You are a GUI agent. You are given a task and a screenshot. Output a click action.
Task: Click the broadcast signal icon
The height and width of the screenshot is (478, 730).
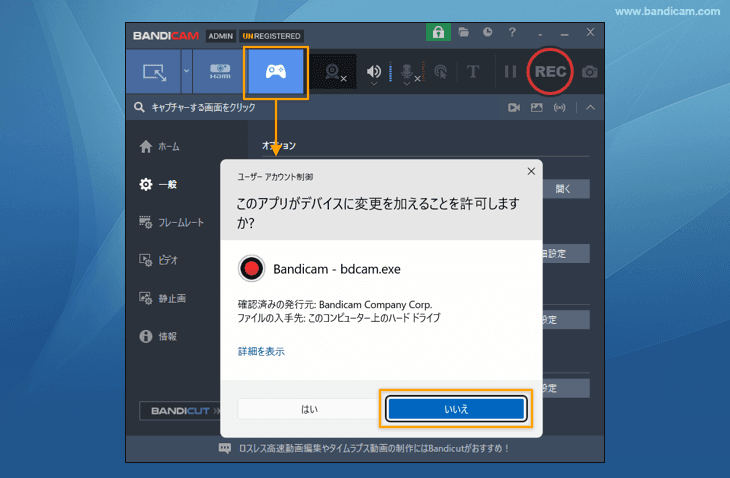click(560, 108)
